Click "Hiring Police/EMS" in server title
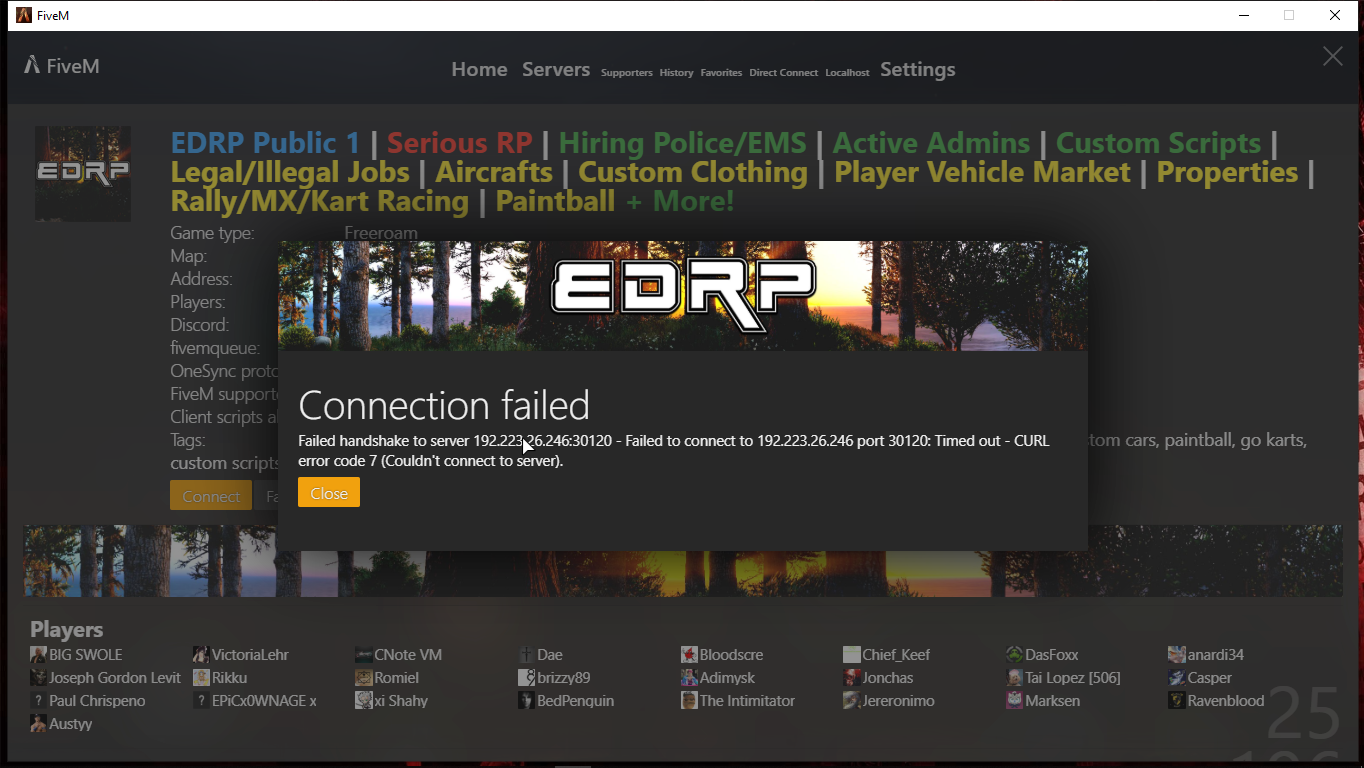 [683, 144]
